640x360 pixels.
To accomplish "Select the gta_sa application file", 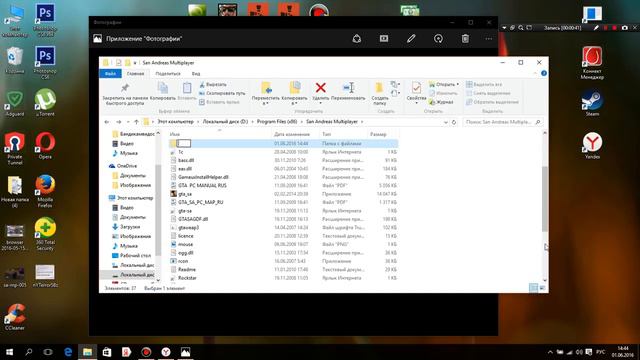I will (185, 194).
